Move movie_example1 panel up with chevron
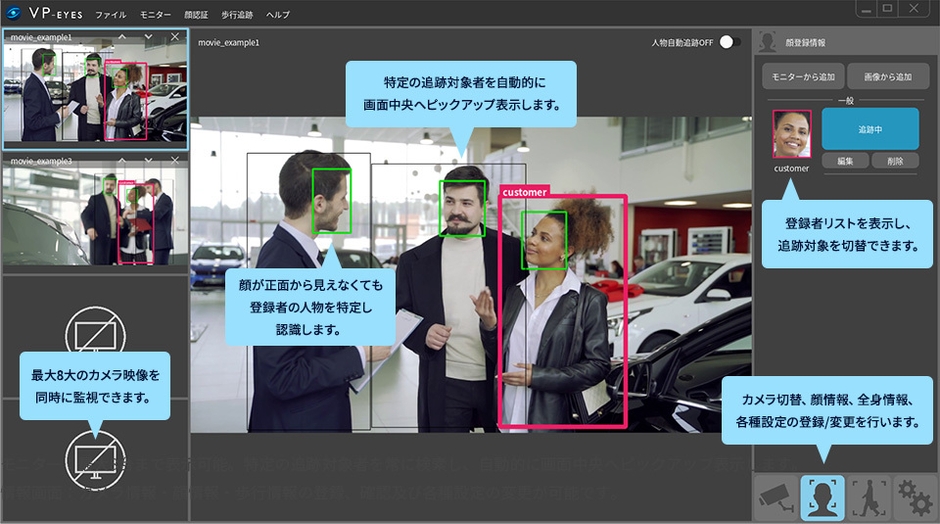The height and width of the screenshot is (524, 940). 122,37
